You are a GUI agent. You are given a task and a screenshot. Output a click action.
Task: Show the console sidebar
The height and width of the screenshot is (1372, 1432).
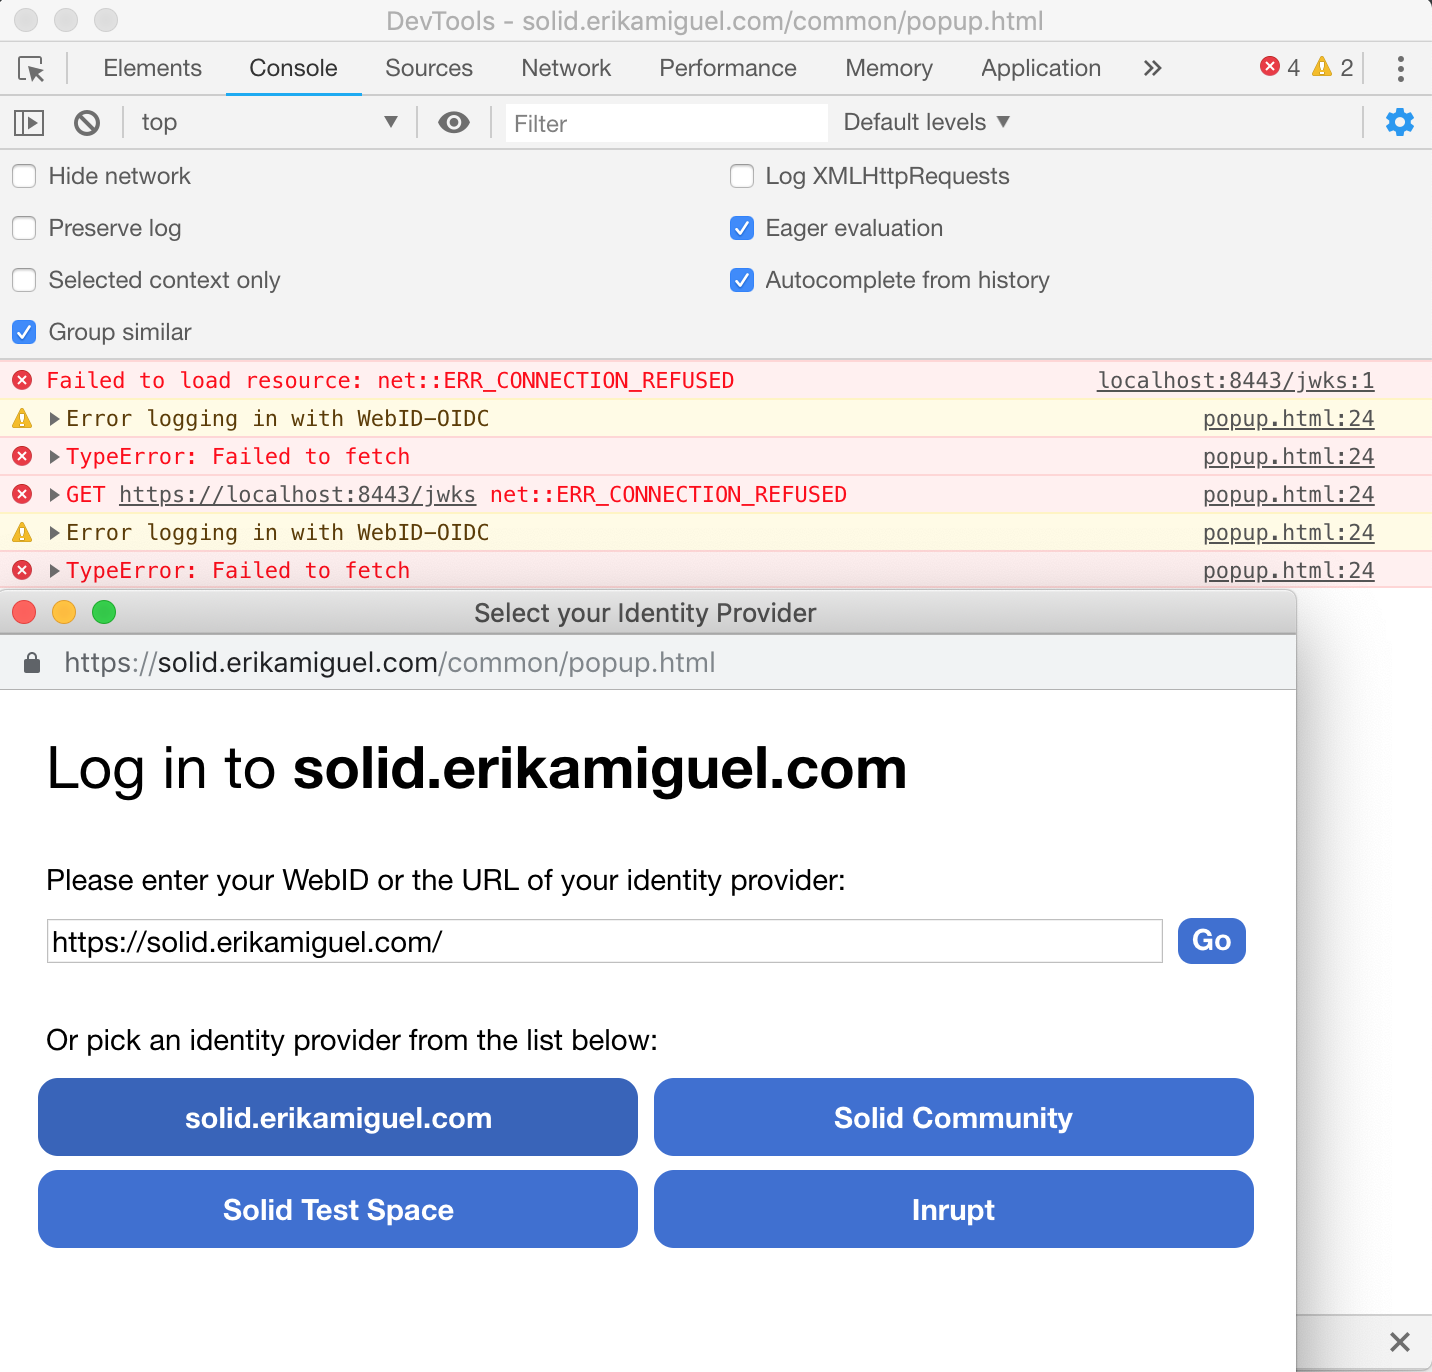point(29,122)
